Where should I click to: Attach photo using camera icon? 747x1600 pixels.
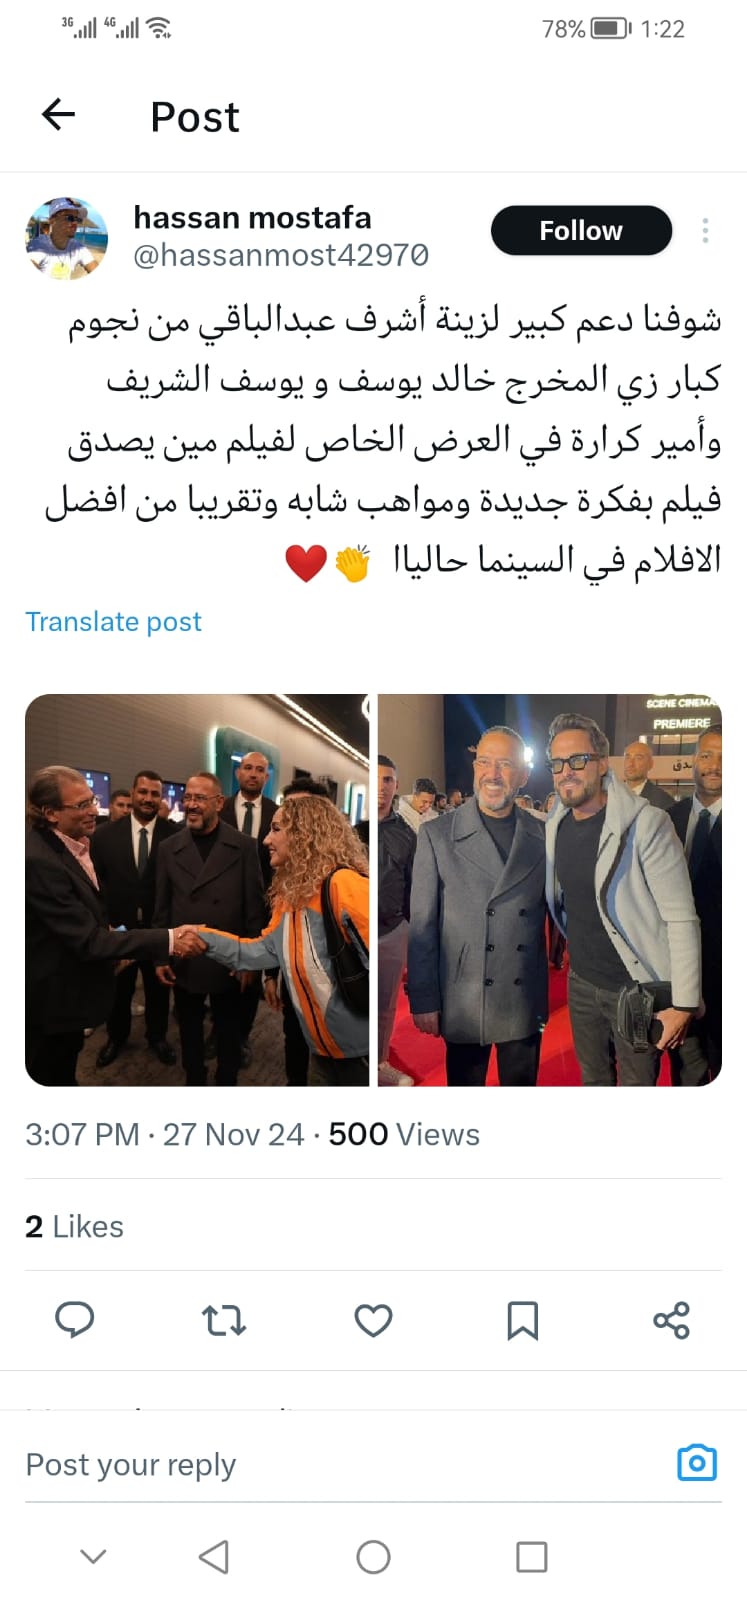pos(697,1463)
